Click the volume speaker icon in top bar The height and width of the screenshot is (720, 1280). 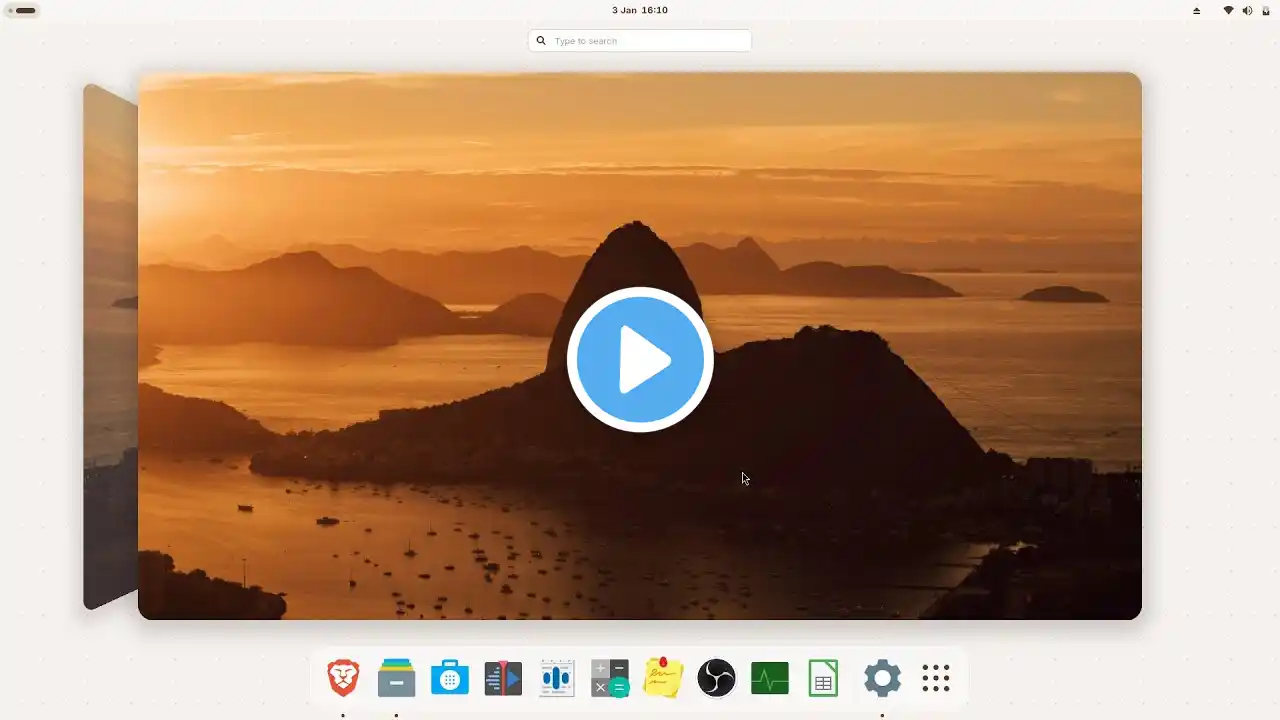point(1247,10)
